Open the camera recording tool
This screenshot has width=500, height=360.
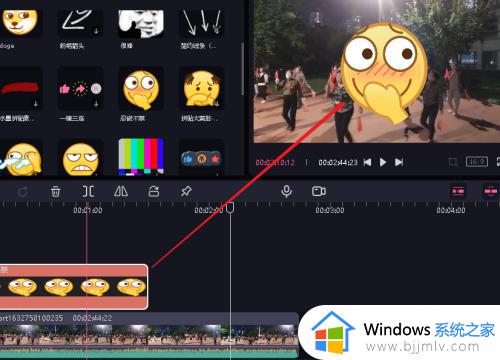pos(319,191)
